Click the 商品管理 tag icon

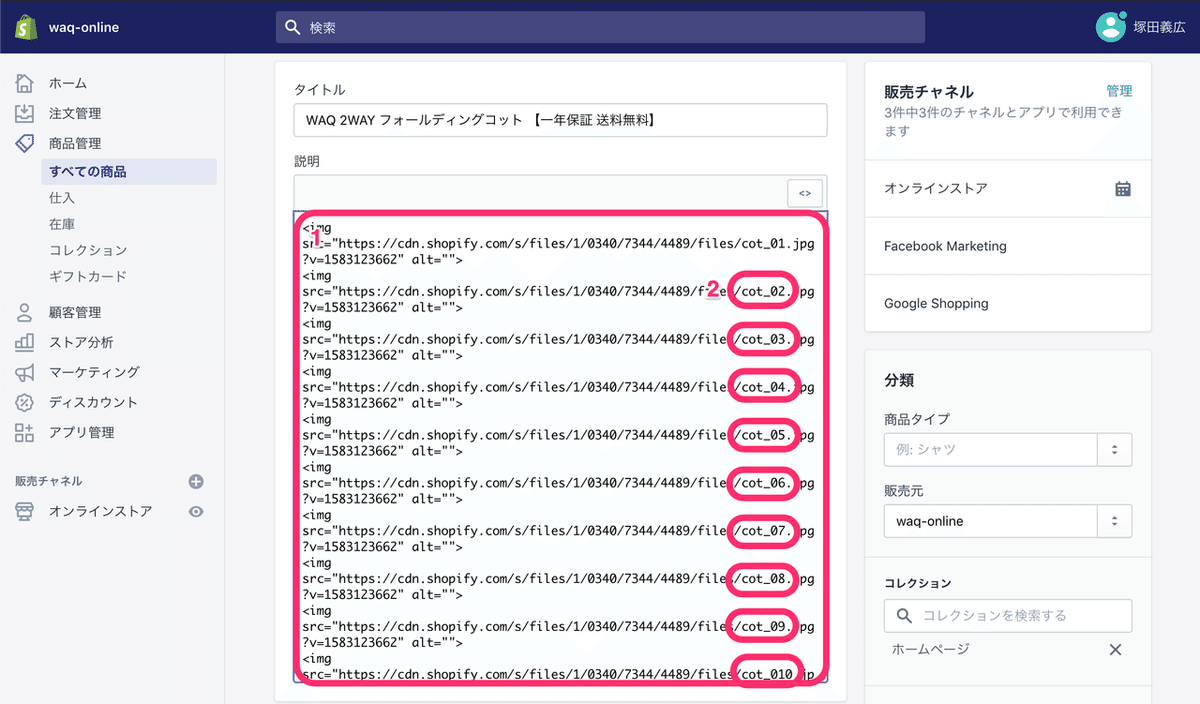coord(25,143)
